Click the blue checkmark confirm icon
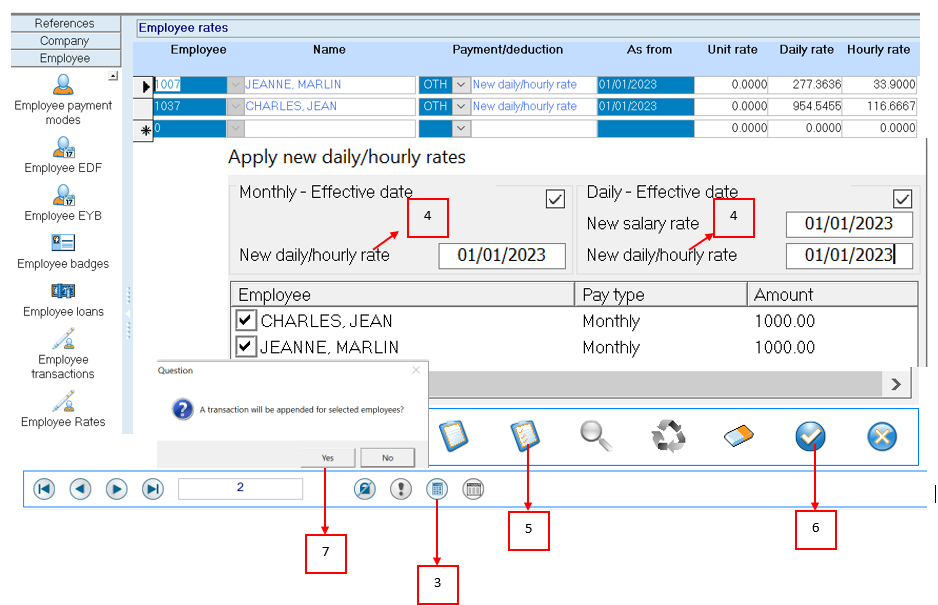The width and height of the screenshot is (938, 605). tap(811, 436)
